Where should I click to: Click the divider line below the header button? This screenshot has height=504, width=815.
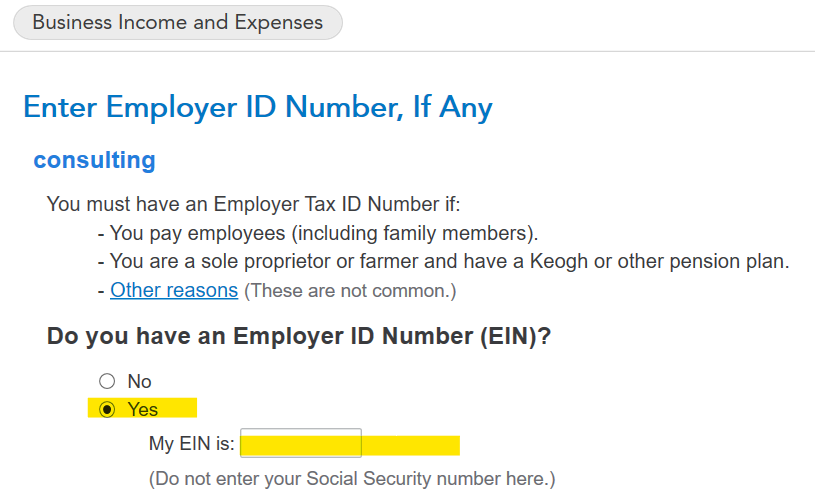(x=407, y=51)
